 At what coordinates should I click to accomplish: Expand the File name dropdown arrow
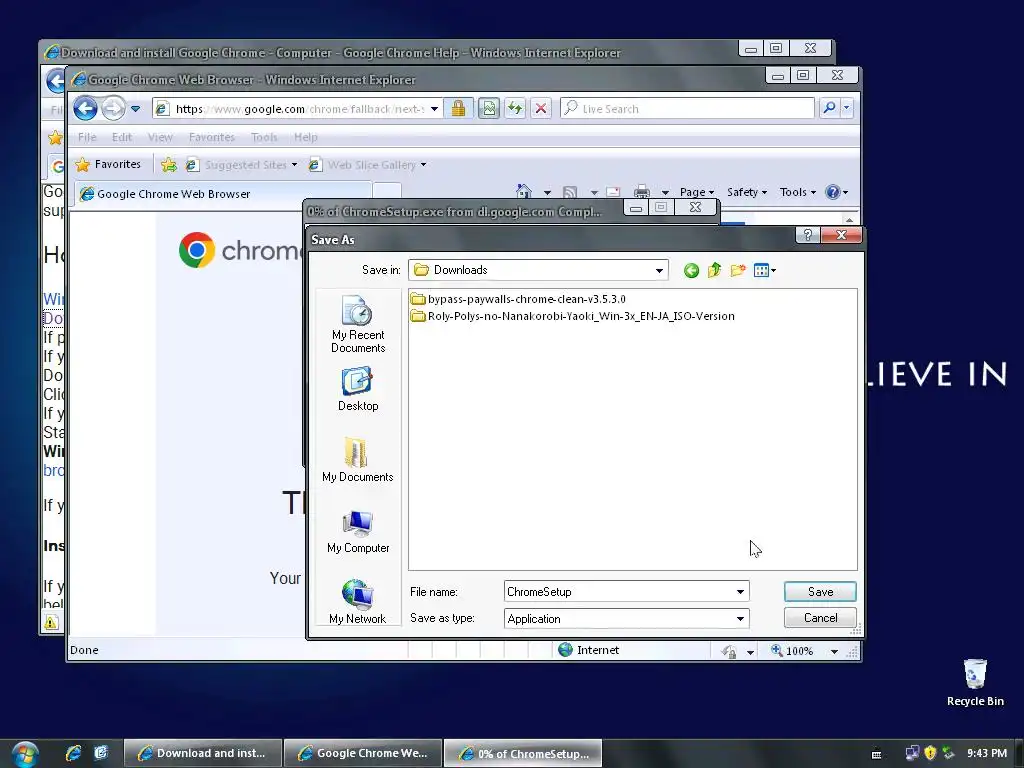click(x=740, y=592)
